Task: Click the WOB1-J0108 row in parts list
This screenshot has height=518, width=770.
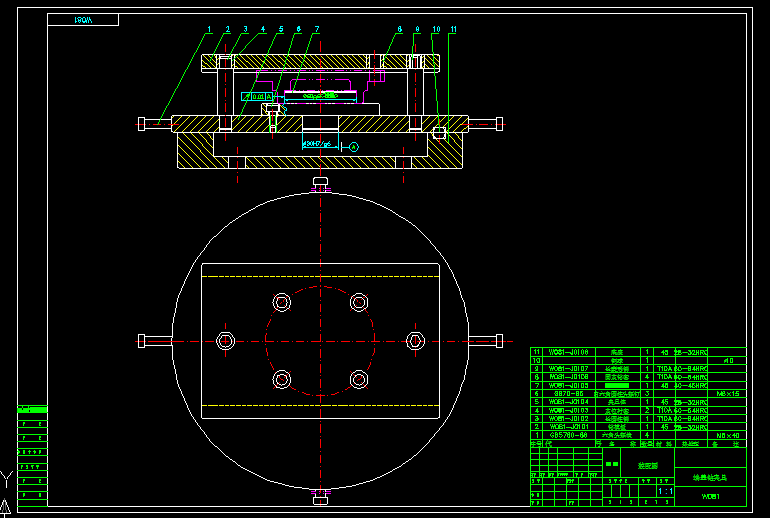Action: click(x=567, y=352)
